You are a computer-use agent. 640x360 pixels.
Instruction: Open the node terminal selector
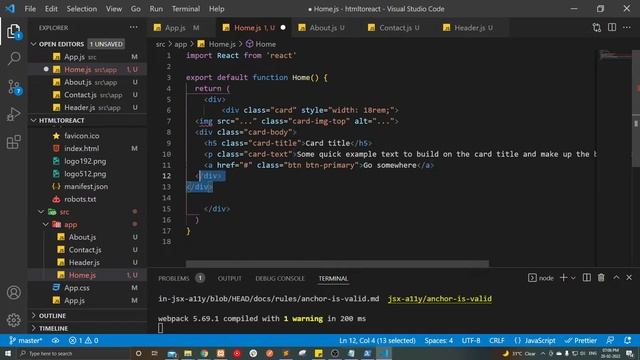click(x=541, y=278)
